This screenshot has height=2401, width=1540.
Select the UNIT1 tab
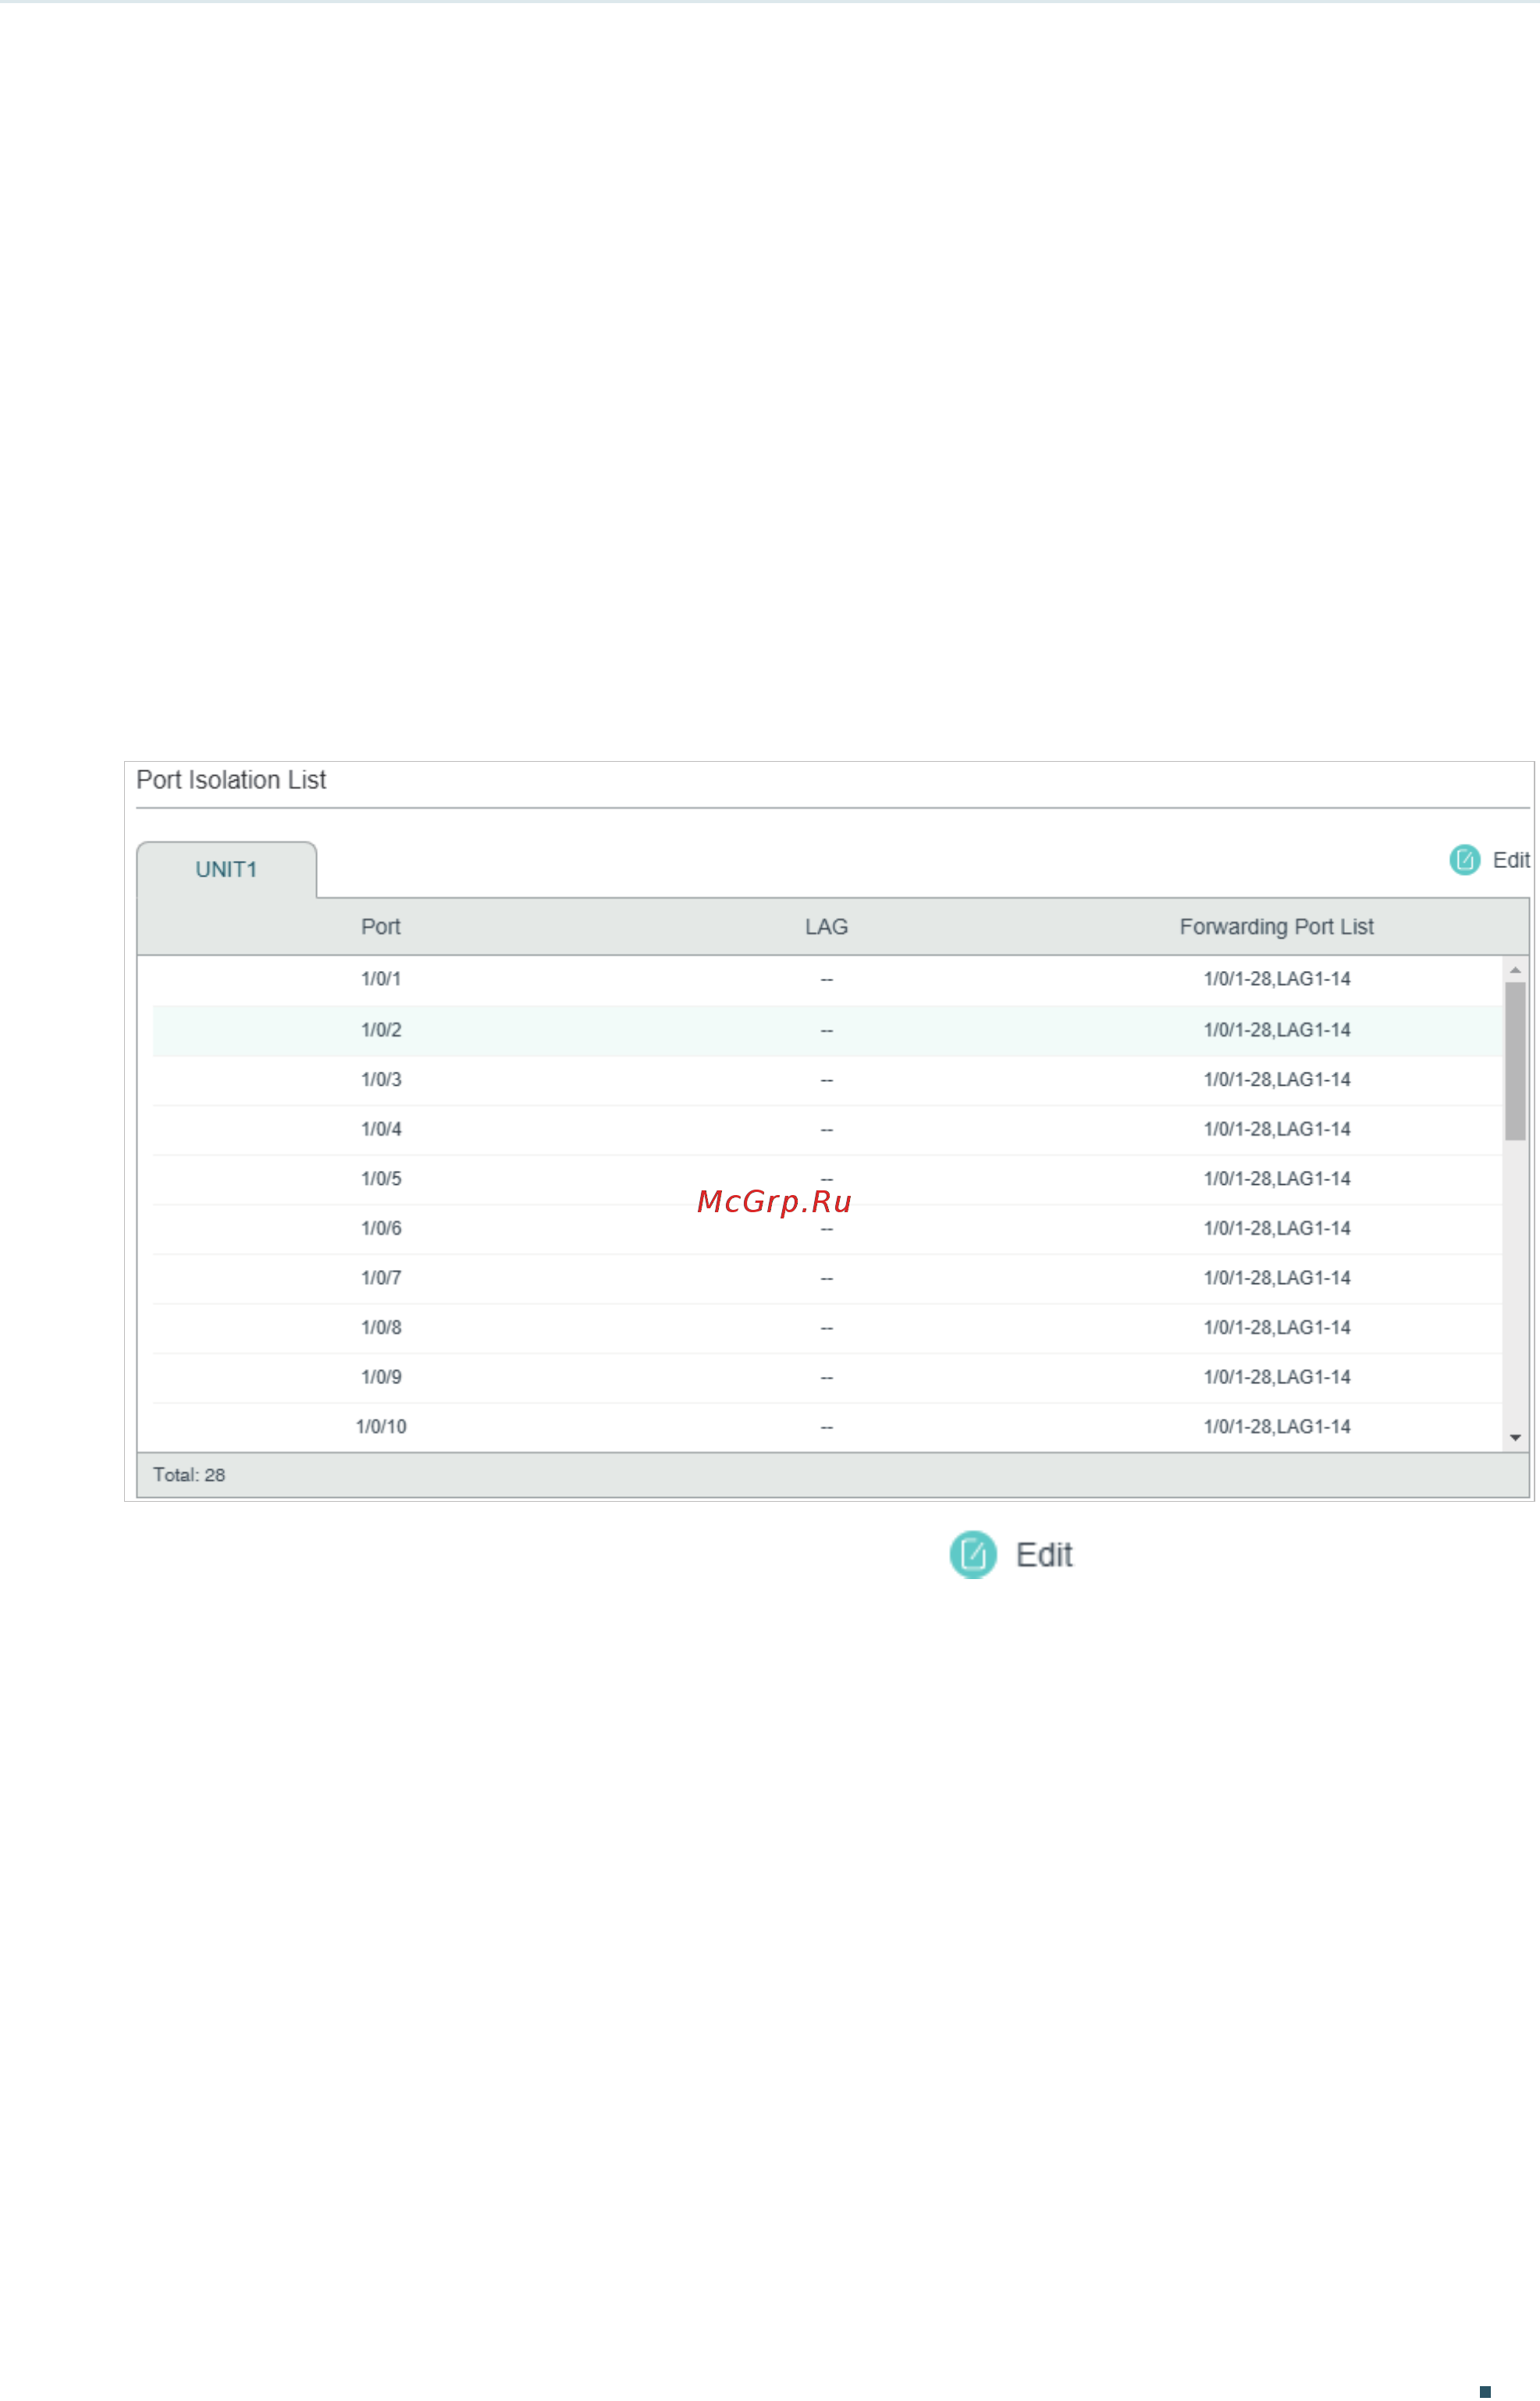point(226,870)
